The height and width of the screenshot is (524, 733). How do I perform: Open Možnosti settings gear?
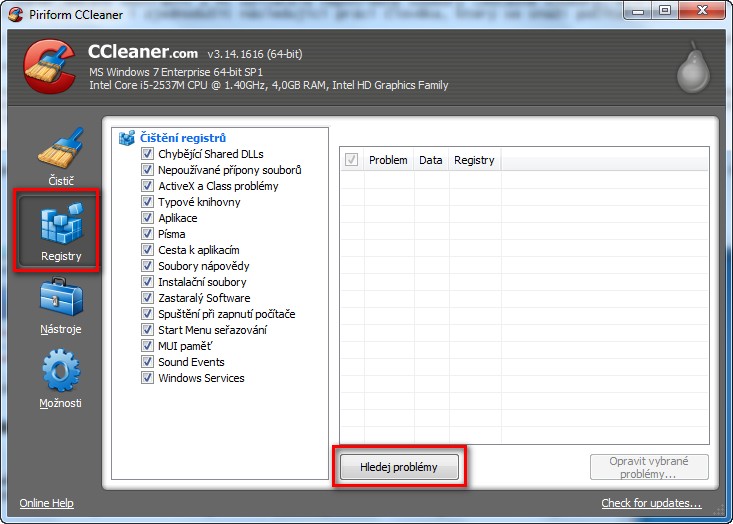pyautogui.click(x=61, y=379)
